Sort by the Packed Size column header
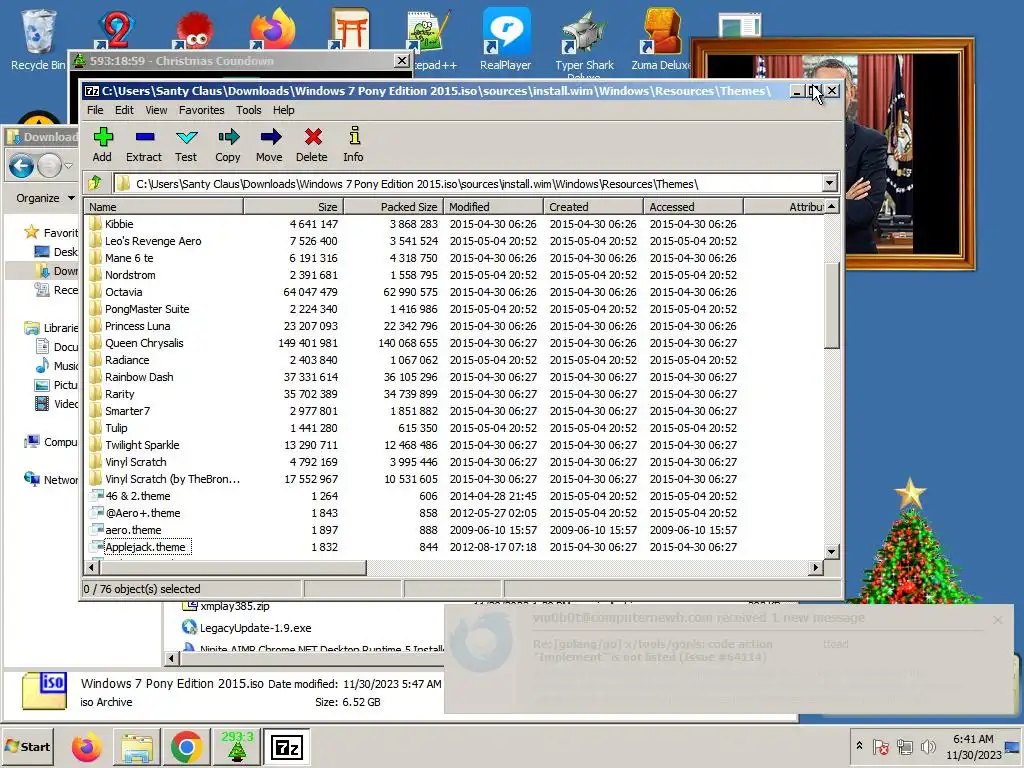Screen dimensions: 1024x768 tap(393, 206)
